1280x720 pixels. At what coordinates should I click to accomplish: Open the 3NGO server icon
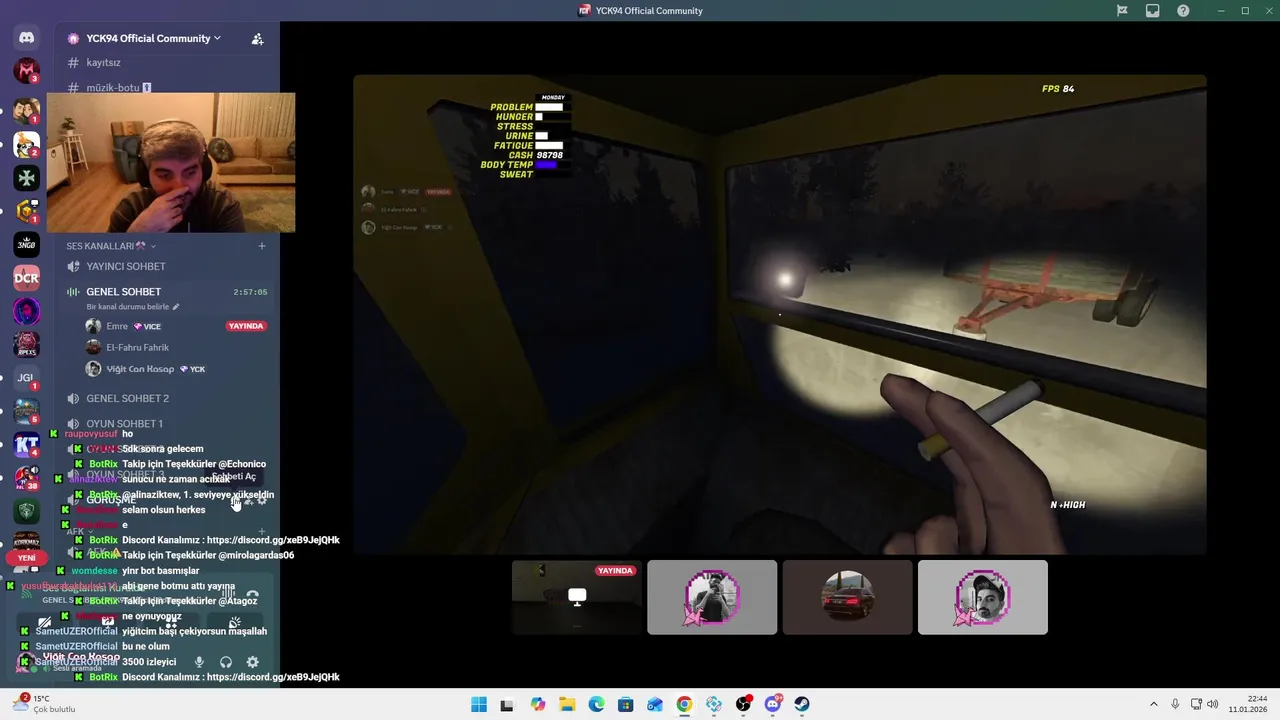(27, 244)
